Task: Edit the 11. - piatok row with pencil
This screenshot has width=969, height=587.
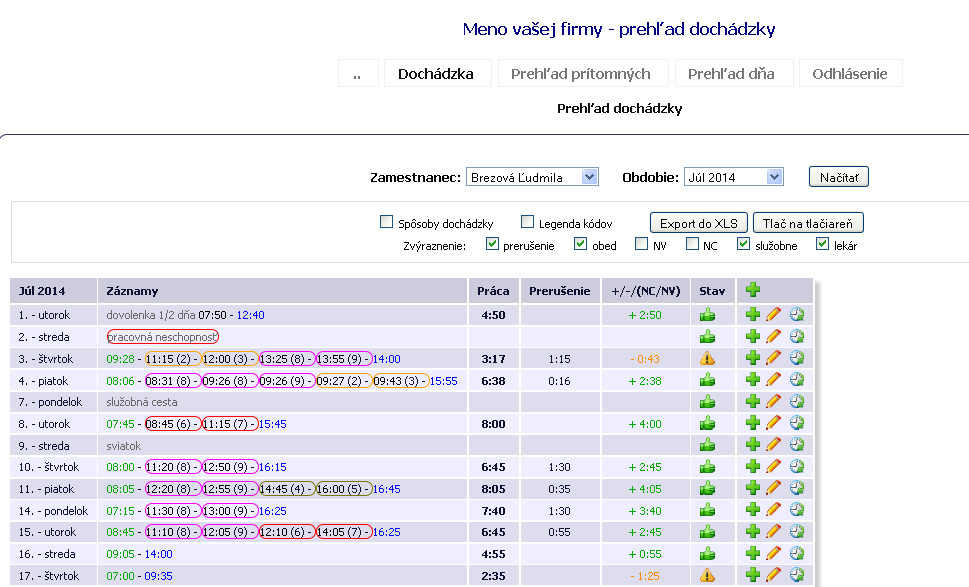Action: coord(773,488)
